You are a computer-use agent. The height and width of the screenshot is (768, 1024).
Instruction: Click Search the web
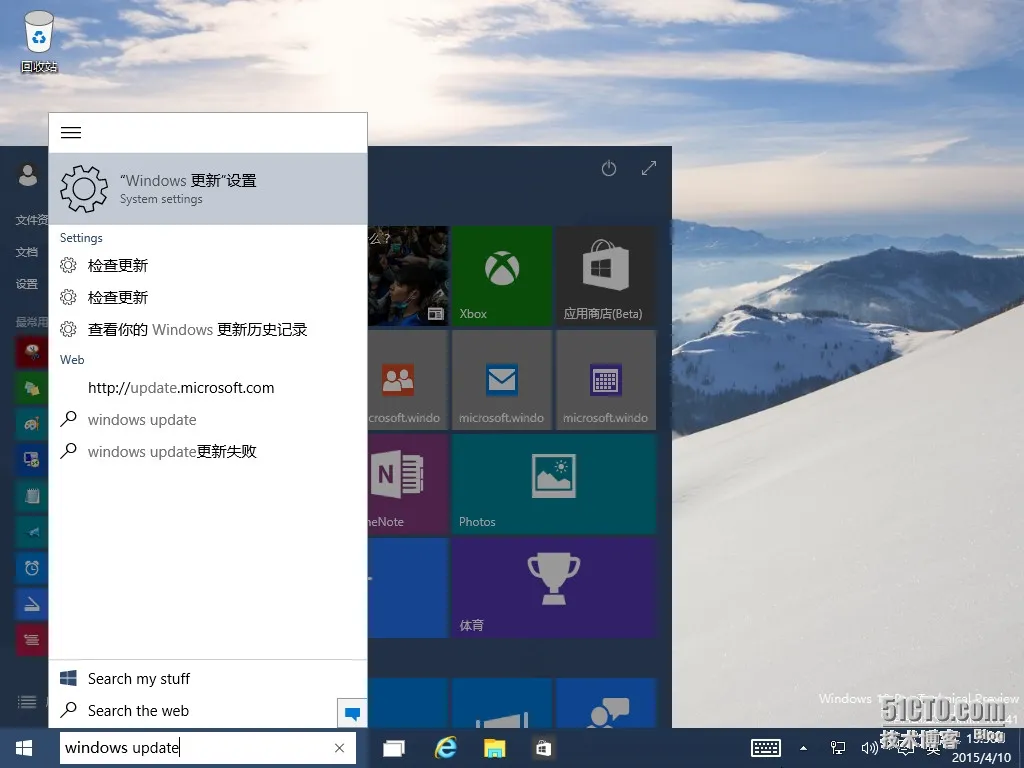(x=193, y=711)
